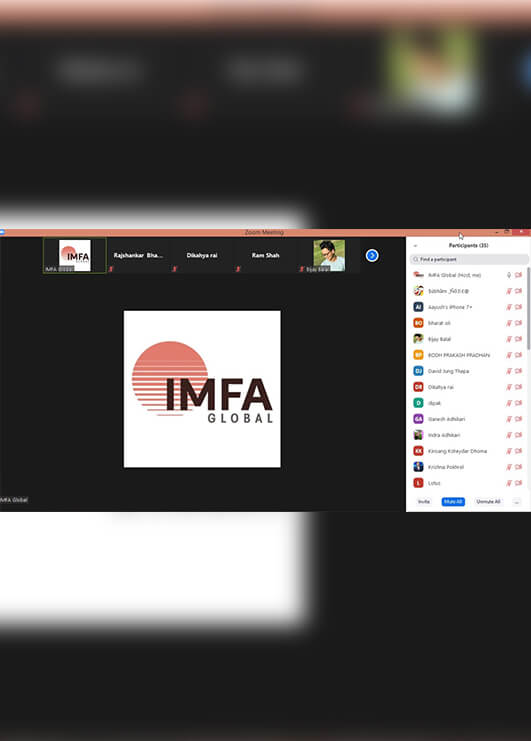Click video icon in Bijay Balal row
Viewport: 531px width, 741px height.
518,339
